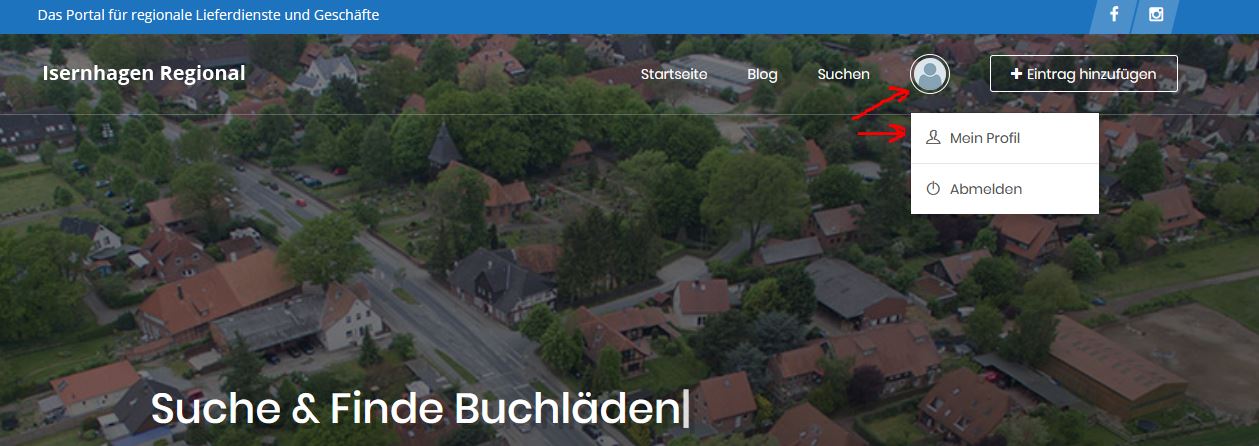The width and height of the screenshot is (1259, 446).
Task: Click the round user avatar icon
Action: pos(930,74)
